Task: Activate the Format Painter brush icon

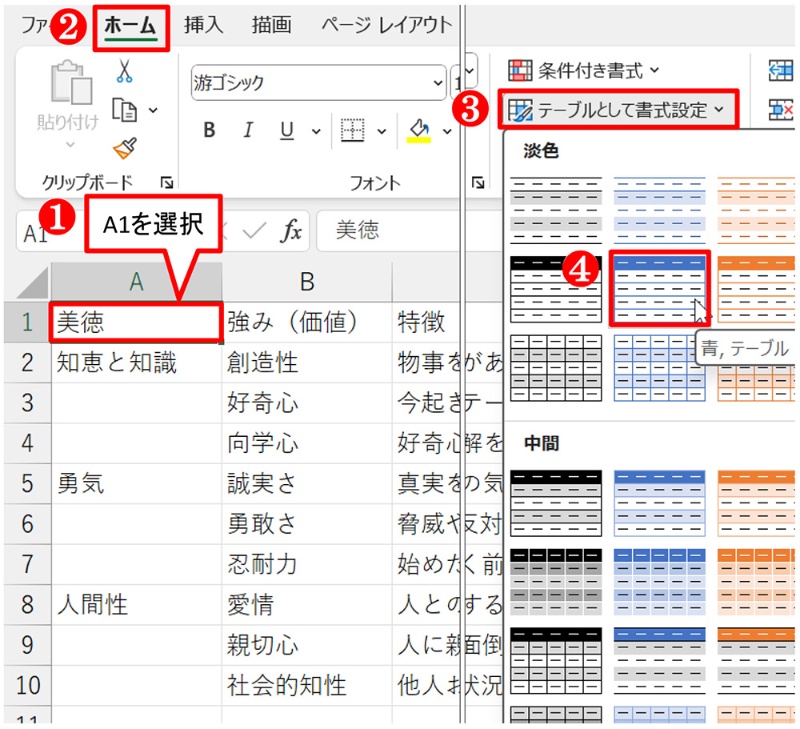Action: (124, 147)
